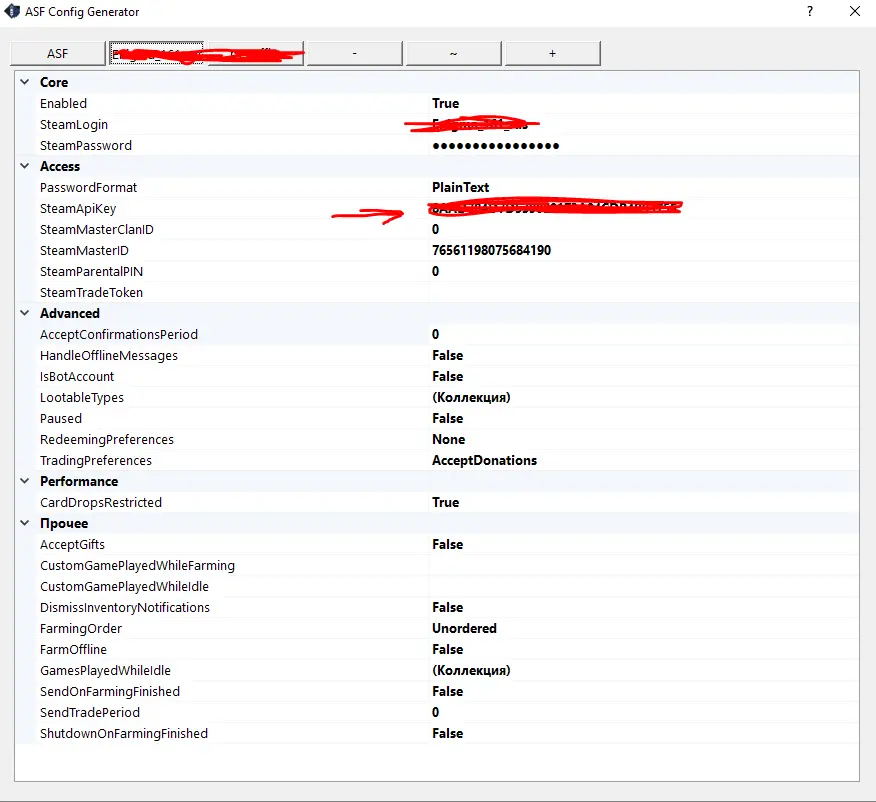Toggle AcceptGifts value False
Screen dimensions: 876x802
(x=447, y=544)
